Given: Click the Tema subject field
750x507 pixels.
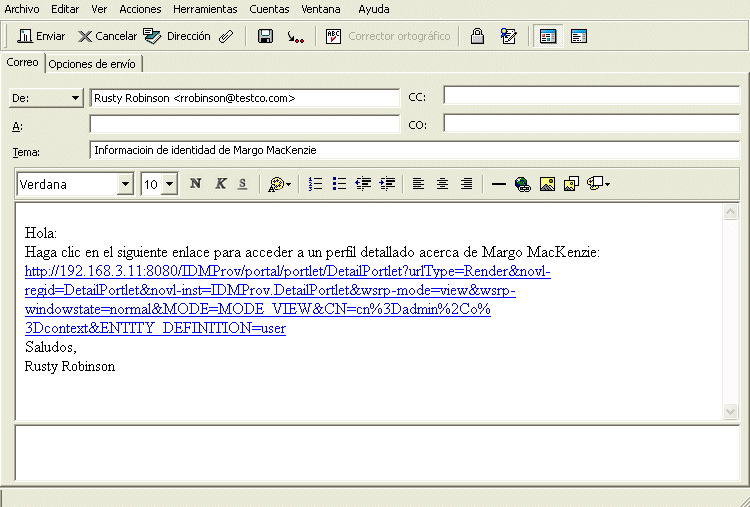Looking at the screenshot, I should (x=414, y=150).
